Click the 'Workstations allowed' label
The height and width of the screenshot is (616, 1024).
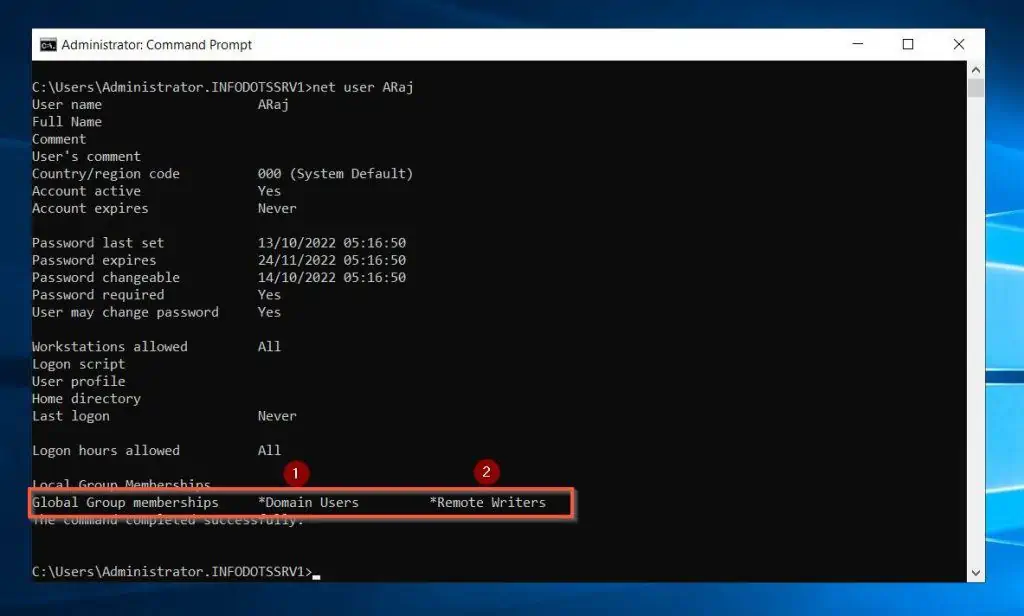click(x=110, y=347)
